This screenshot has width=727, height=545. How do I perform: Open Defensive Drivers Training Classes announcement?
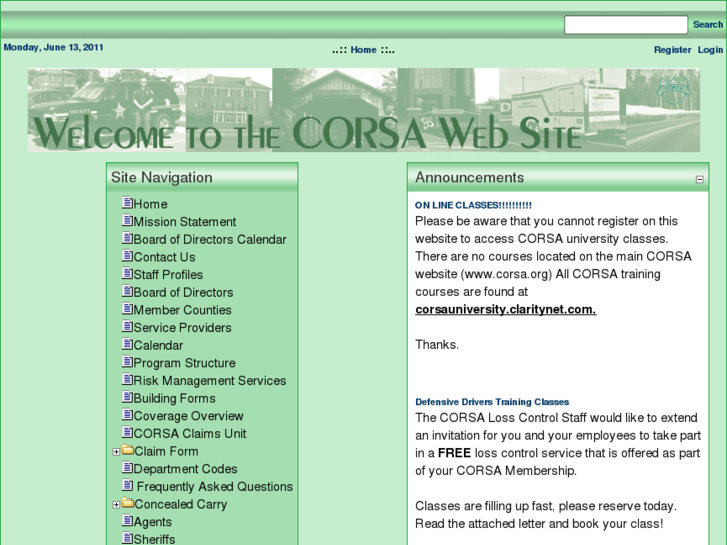click(x=492, y=402)
